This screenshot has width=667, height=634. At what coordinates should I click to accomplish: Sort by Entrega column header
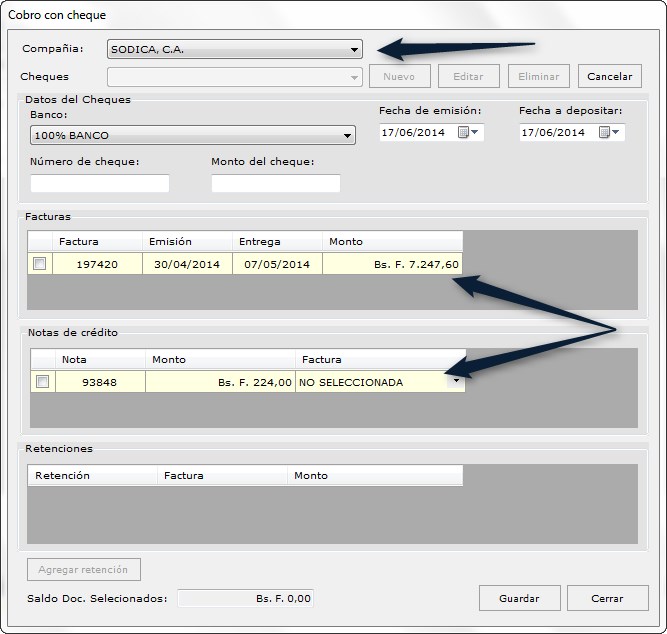coord(277,241)
